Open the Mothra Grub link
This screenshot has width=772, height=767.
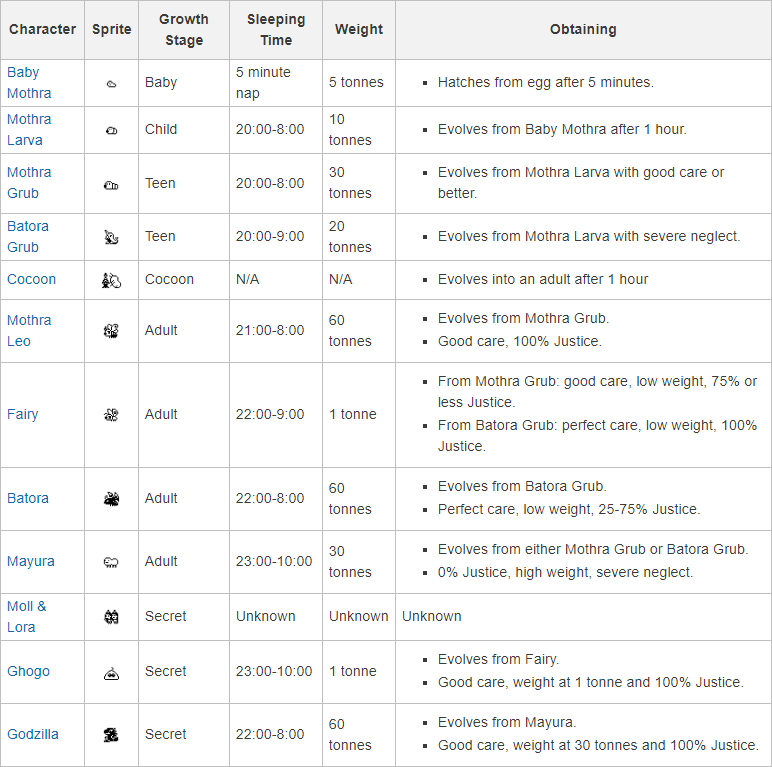point(28,182)
